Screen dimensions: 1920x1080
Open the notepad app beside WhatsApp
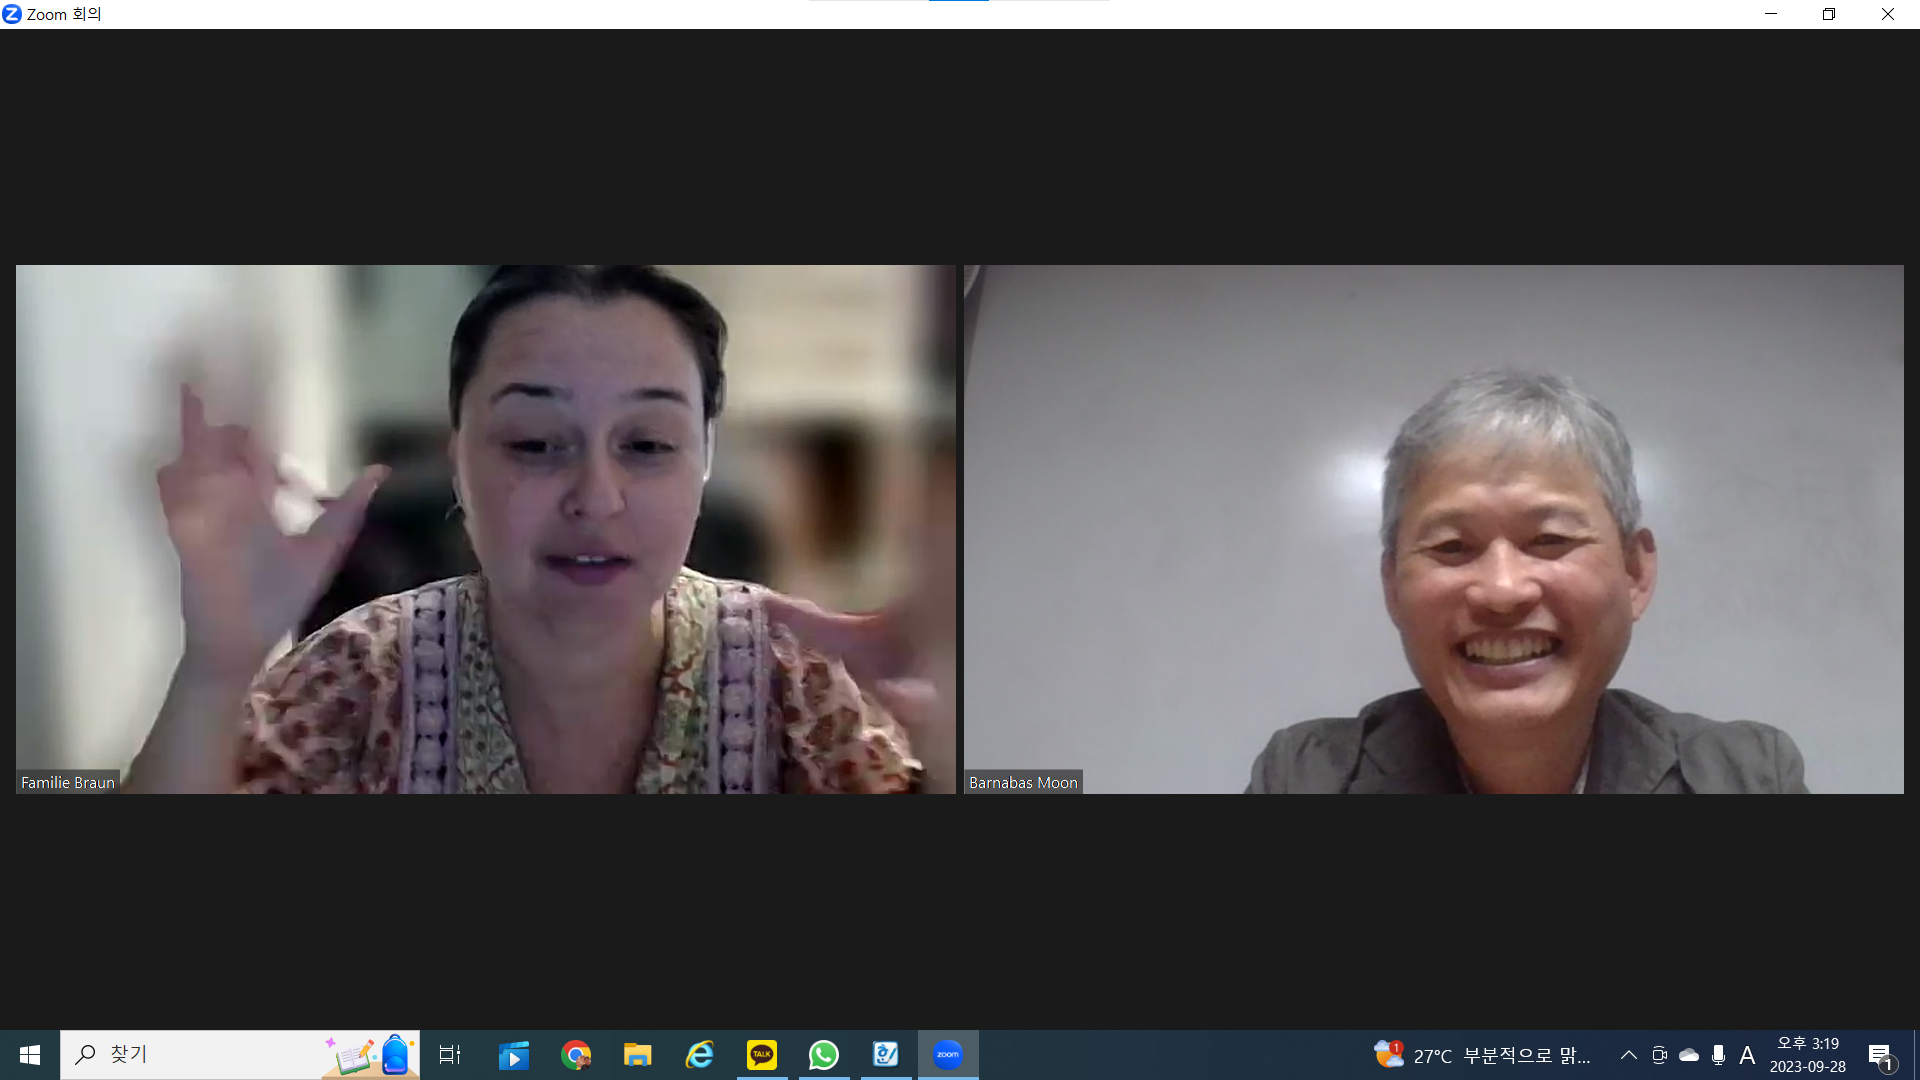[885, 1055]
